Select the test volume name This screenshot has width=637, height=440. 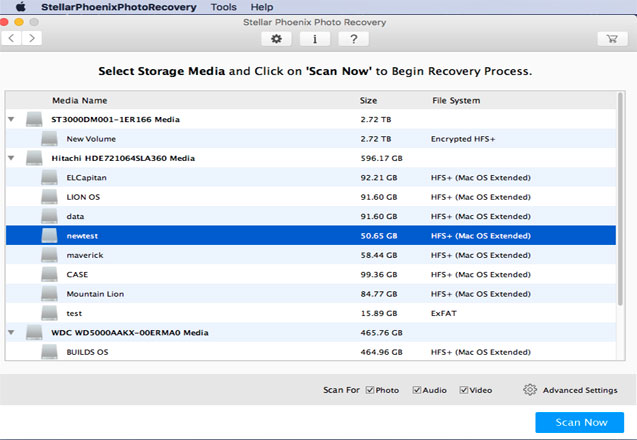pos(74,314)
